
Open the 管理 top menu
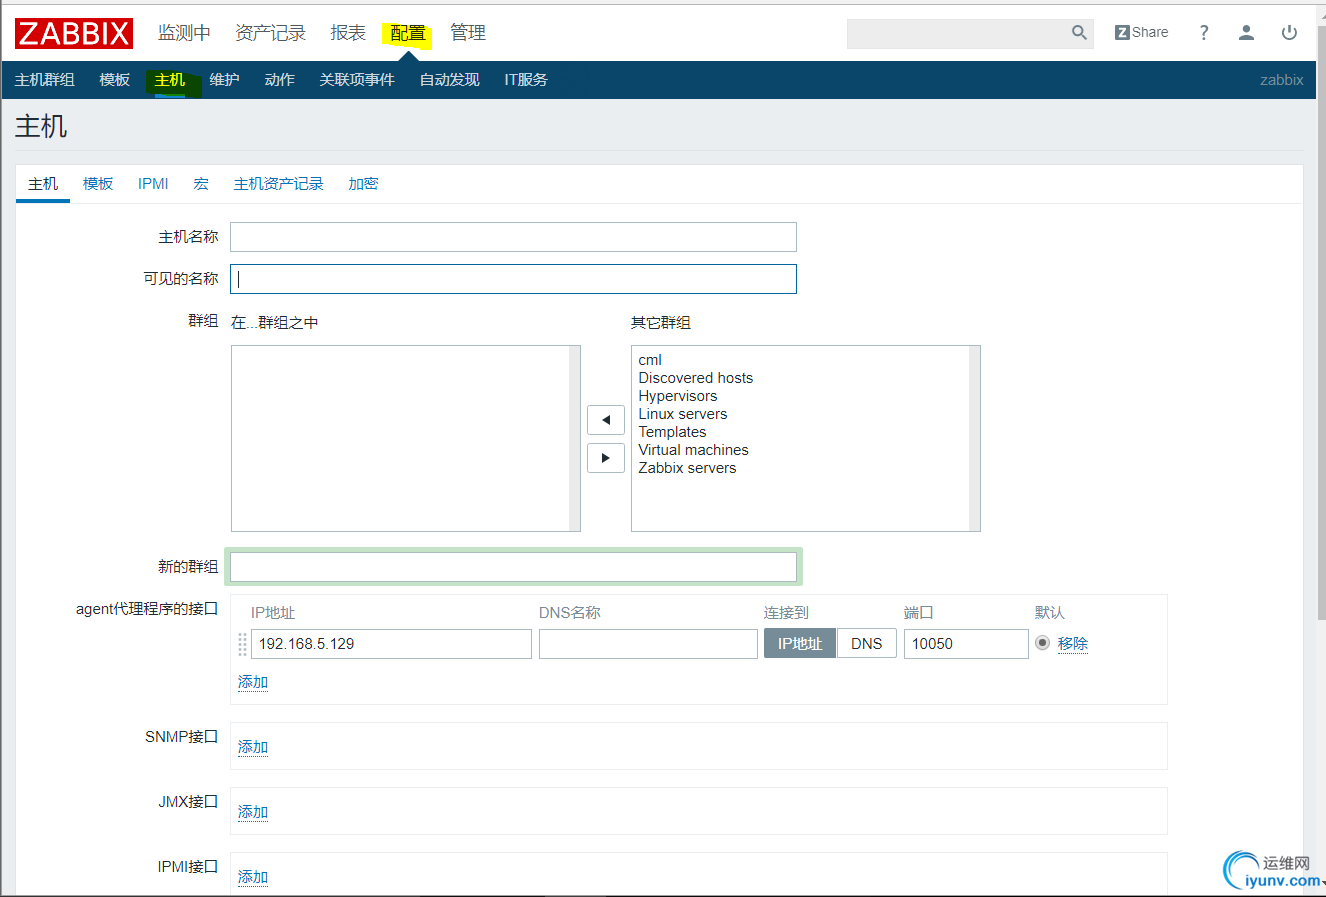coord(468,33)
